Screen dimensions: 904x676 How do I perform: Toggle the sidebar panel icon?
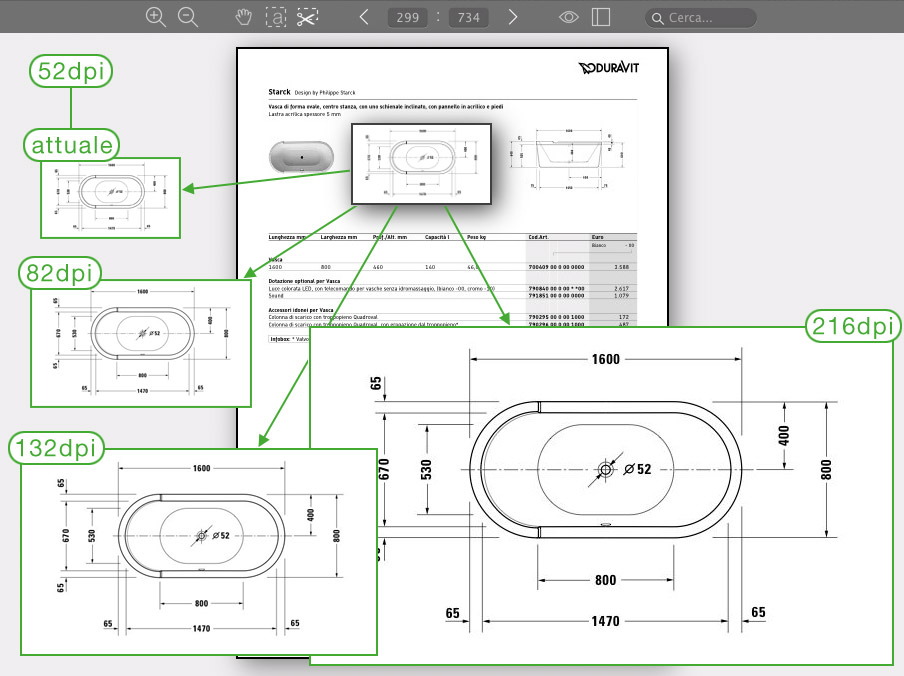[601, 17]
